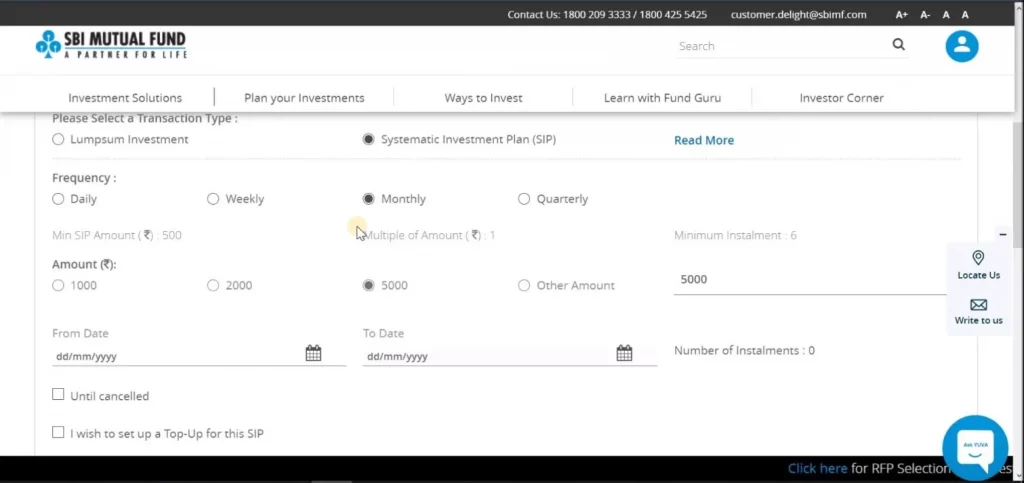
Task: Open the user profile avatar icon
Action: point(961,46)
